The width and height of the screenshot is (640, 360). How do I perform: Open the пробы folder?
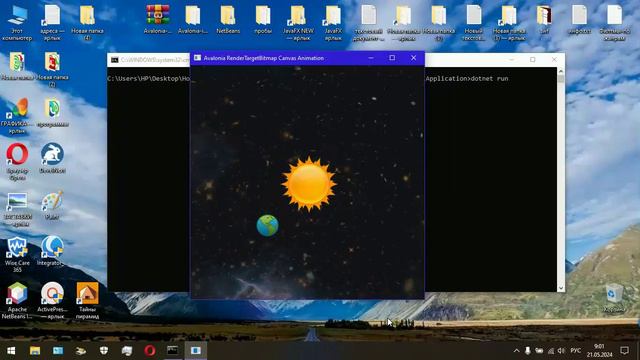(x=263, y=20)
